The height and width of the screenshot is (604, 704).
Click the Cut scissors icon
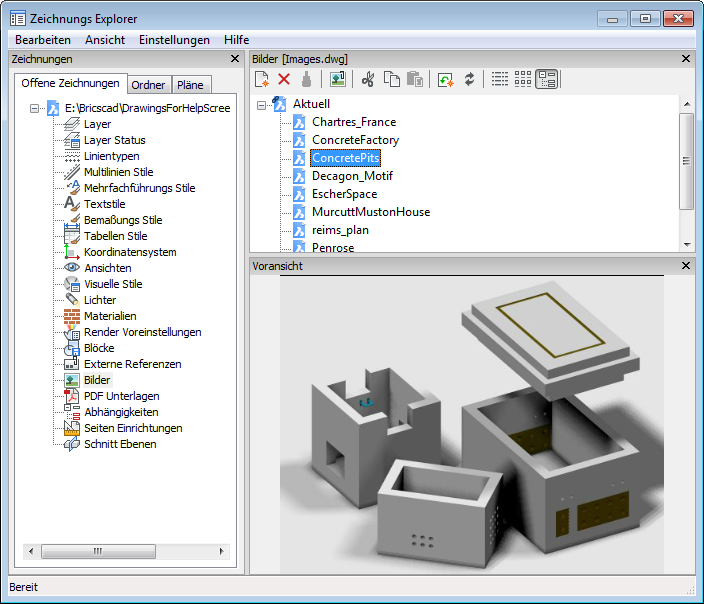(368, 79)
